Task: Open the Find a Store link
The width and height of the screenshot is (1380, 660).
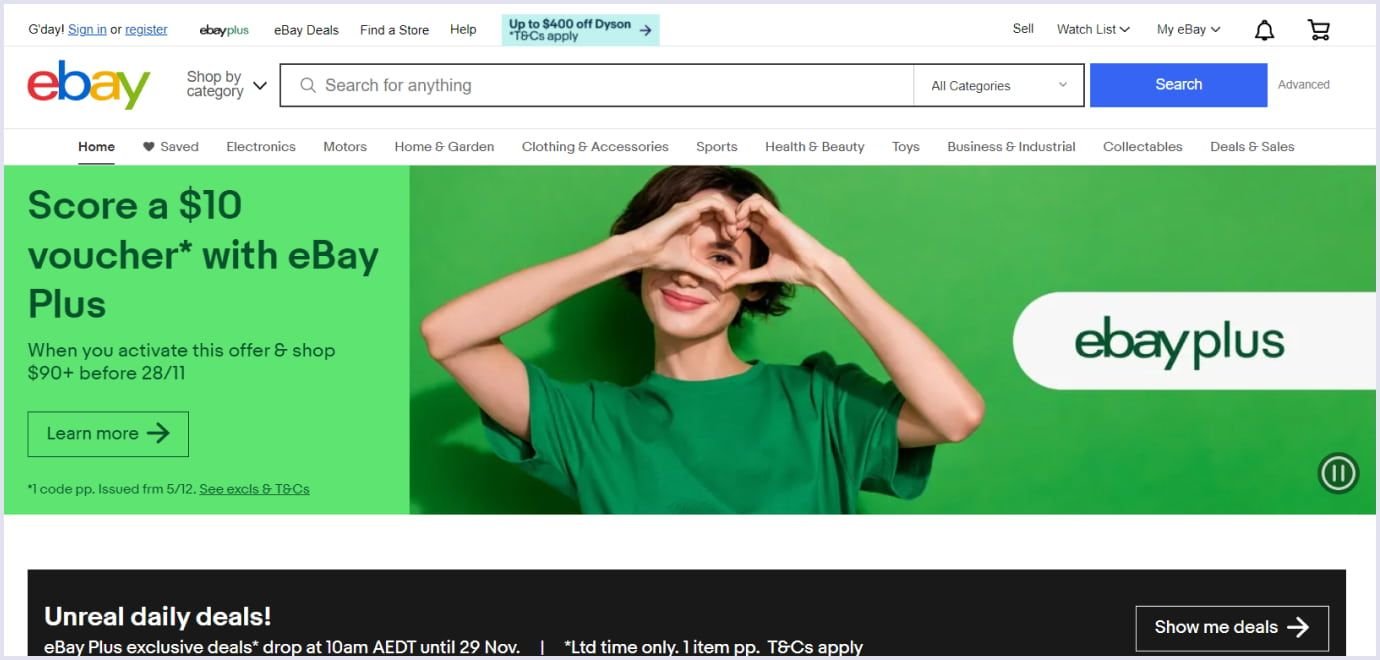Action: tap(394, 29)
